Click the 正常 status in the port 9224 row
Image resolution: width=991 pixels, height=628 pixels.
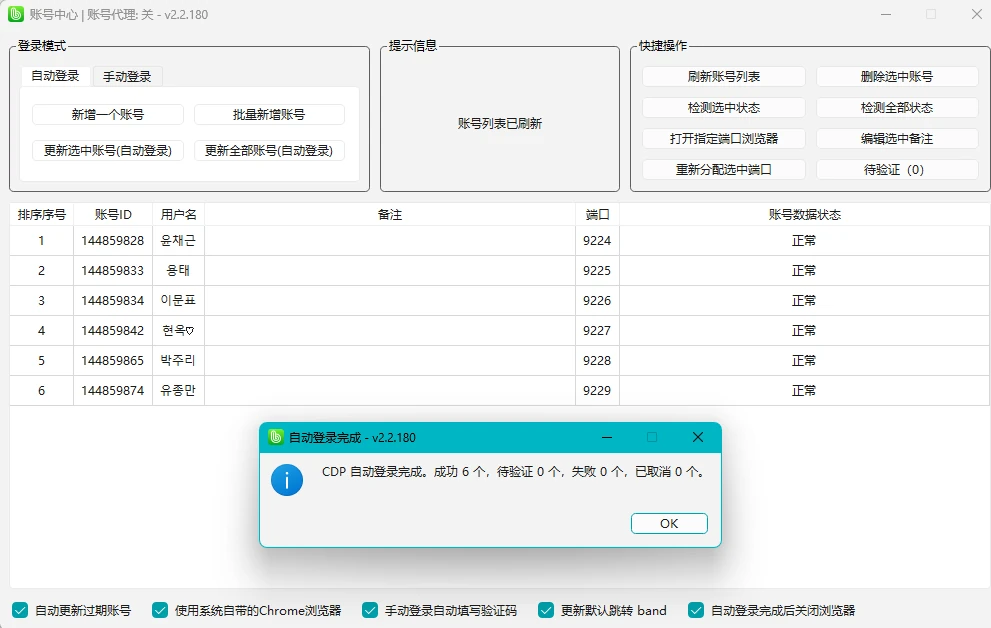coord(804,241)
